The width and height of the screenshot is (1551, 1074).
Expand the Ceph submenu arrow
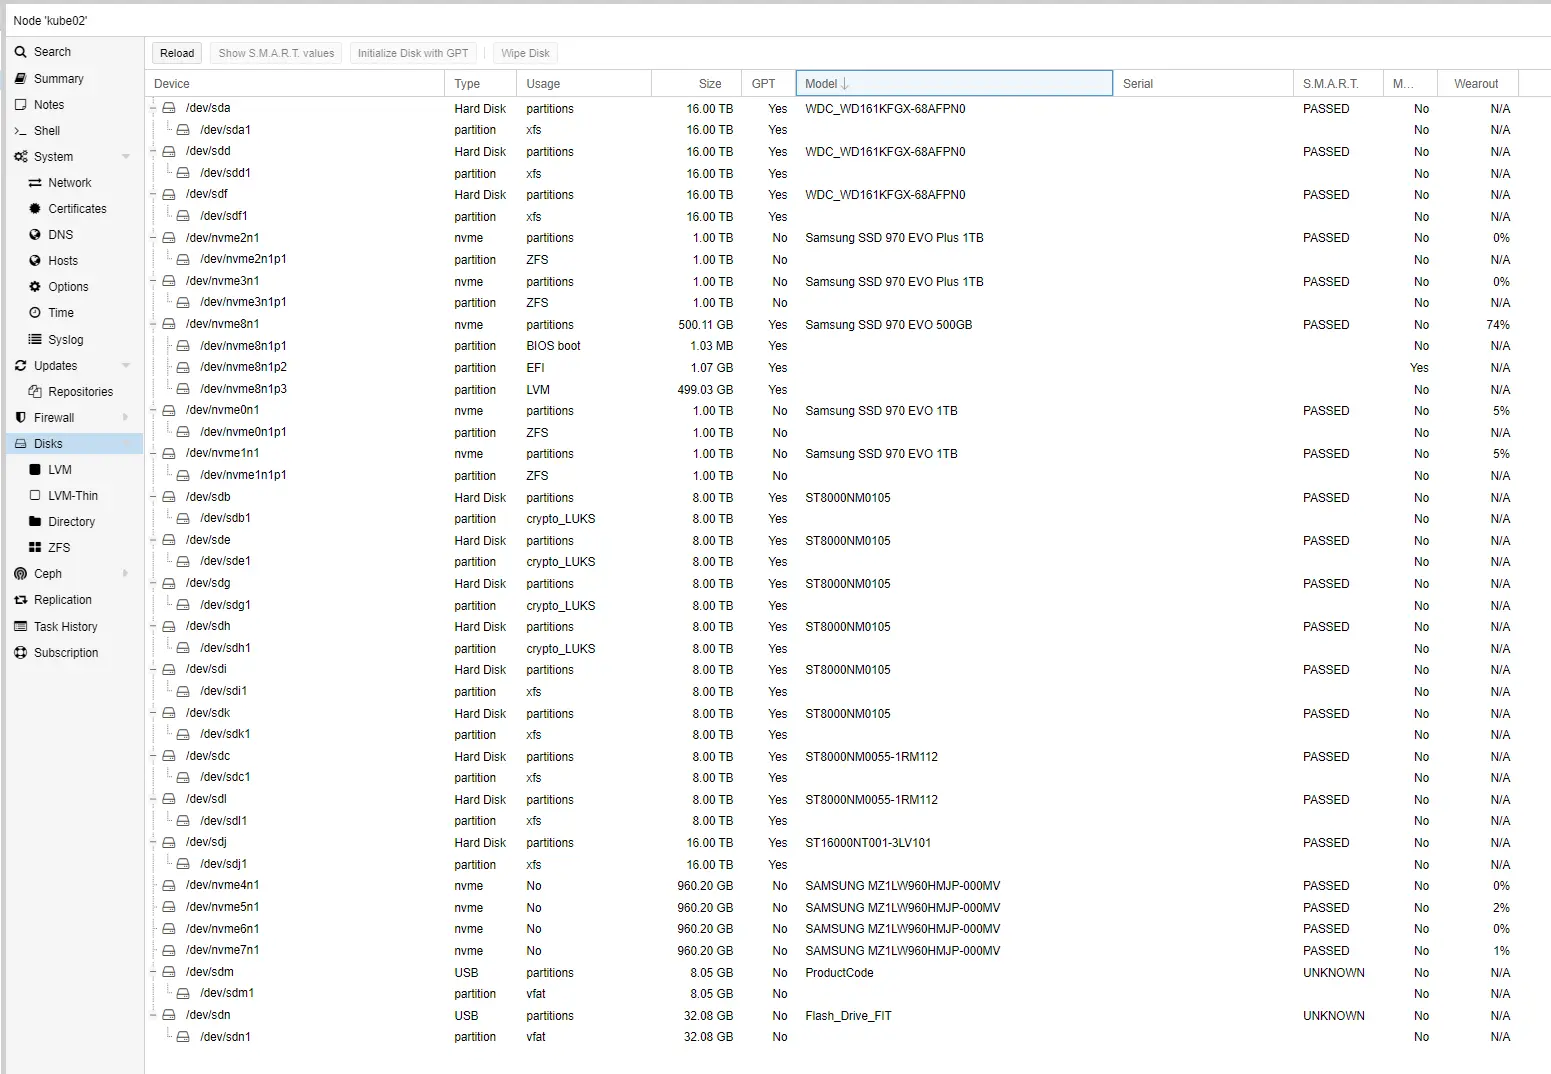[x=126, y=574]
